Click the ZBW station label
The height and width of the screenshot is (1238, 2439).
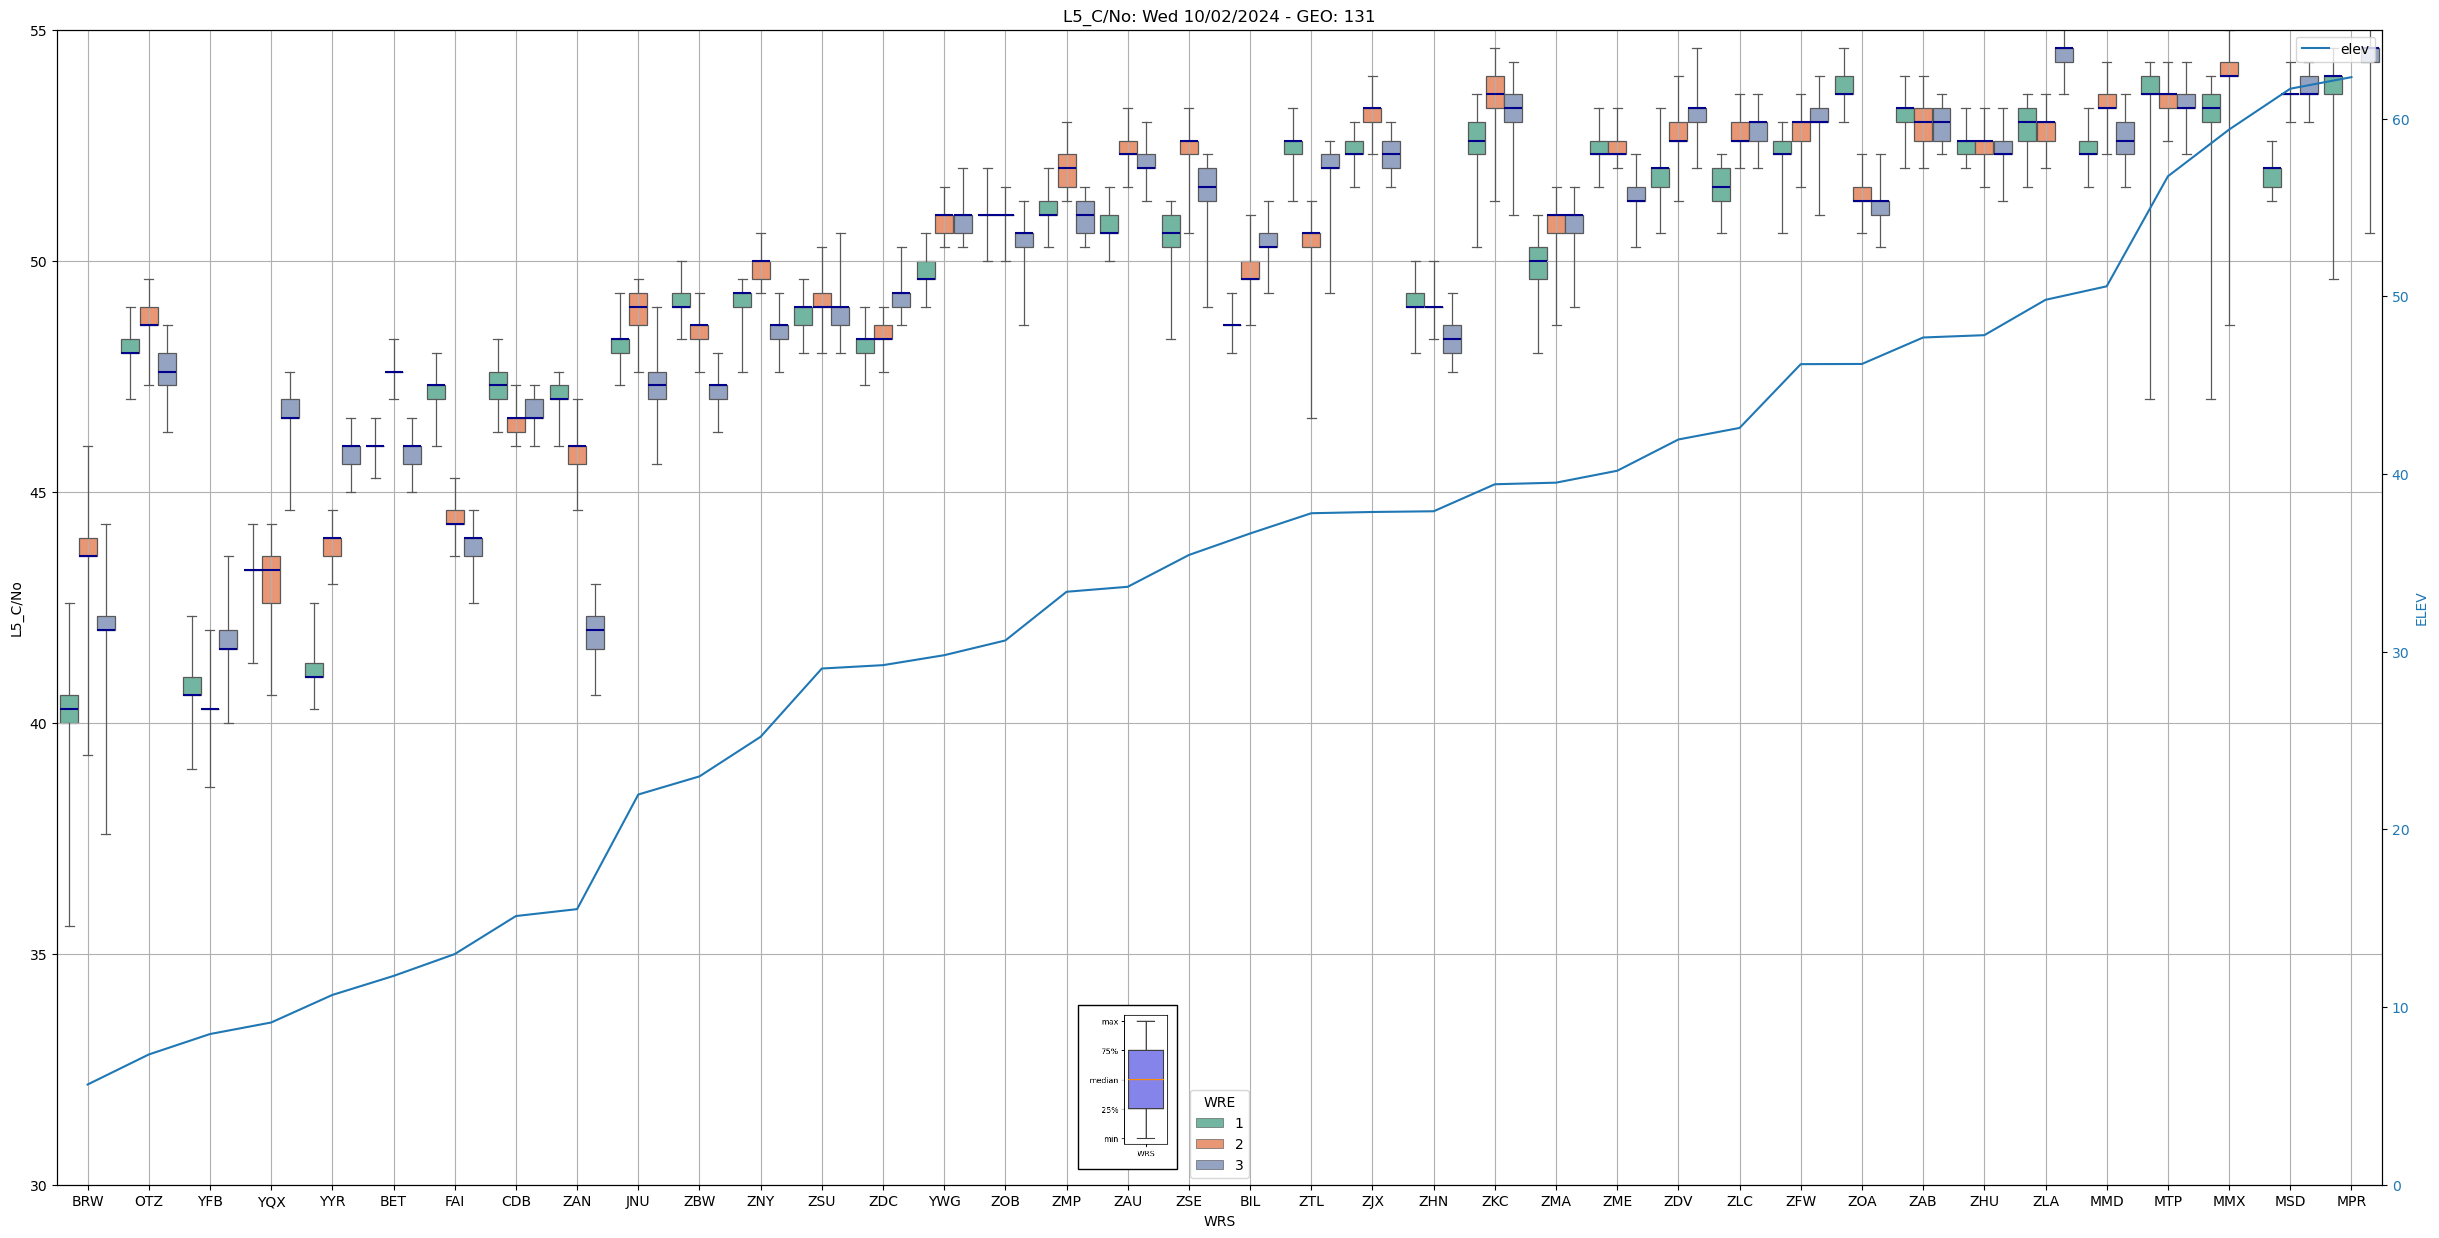point(700,1201)
